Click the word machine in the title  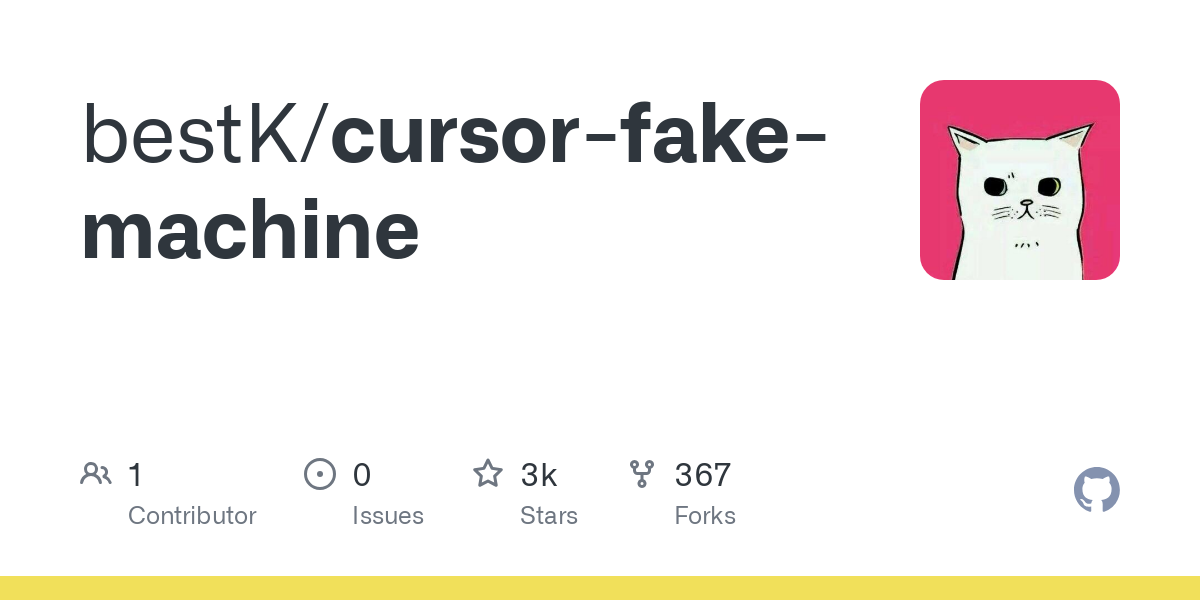250,229
